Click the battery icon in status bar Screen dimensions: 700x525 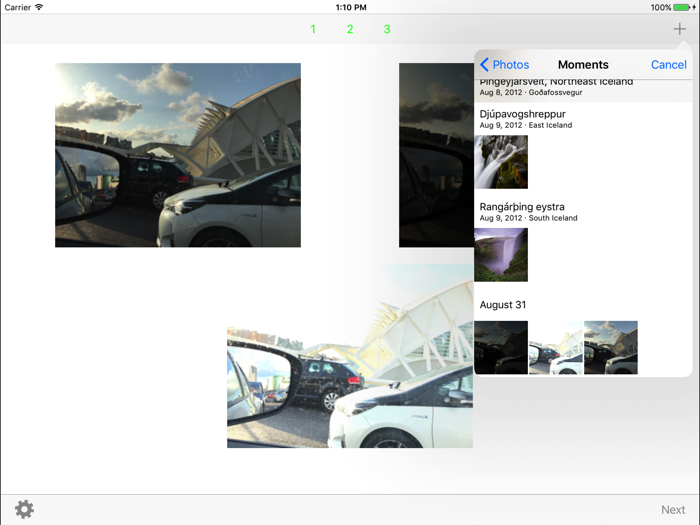[x=684, y=7]
